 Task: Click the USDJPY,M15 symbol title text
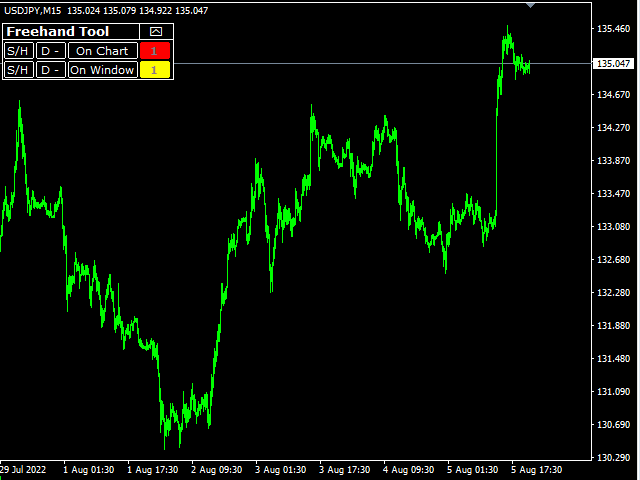coord(33,11)
